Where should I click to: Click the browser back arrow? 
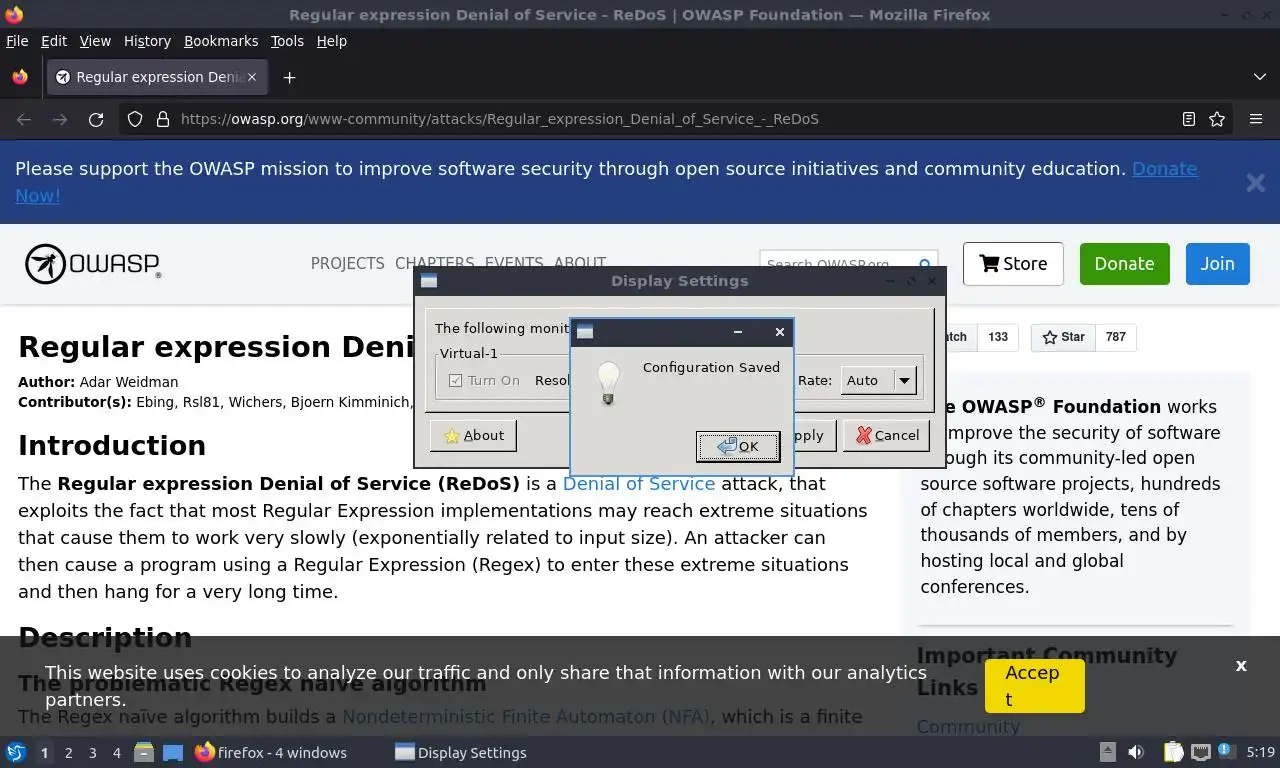tap(24, 119)
